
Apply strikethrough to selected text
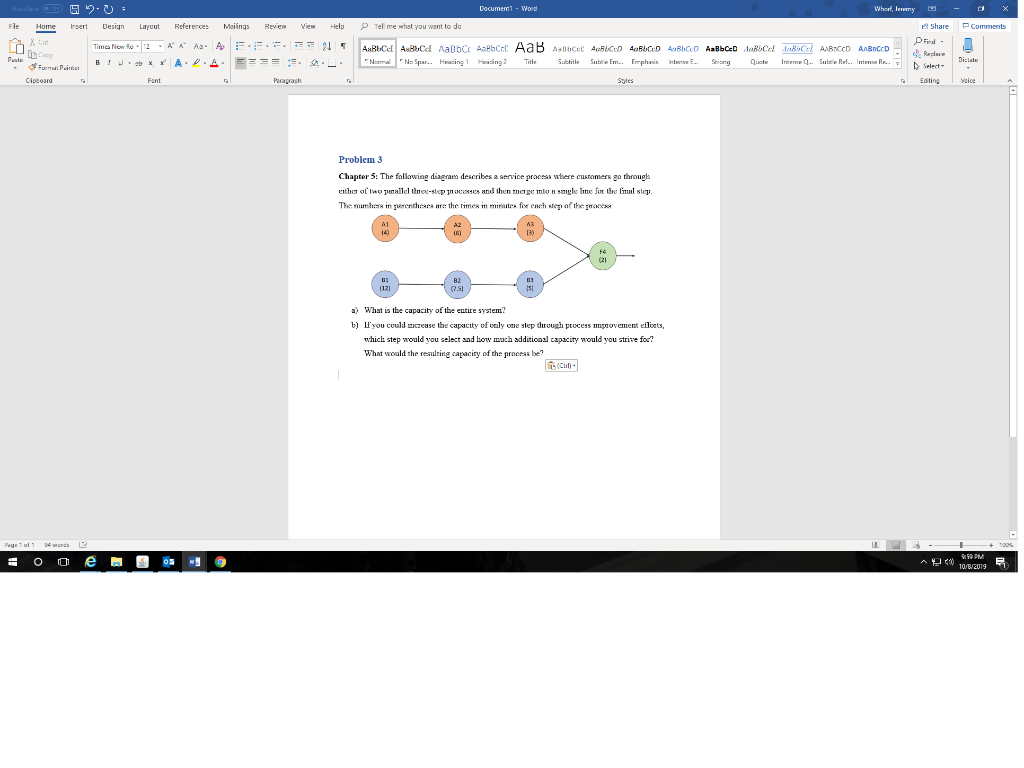(138, 62)
